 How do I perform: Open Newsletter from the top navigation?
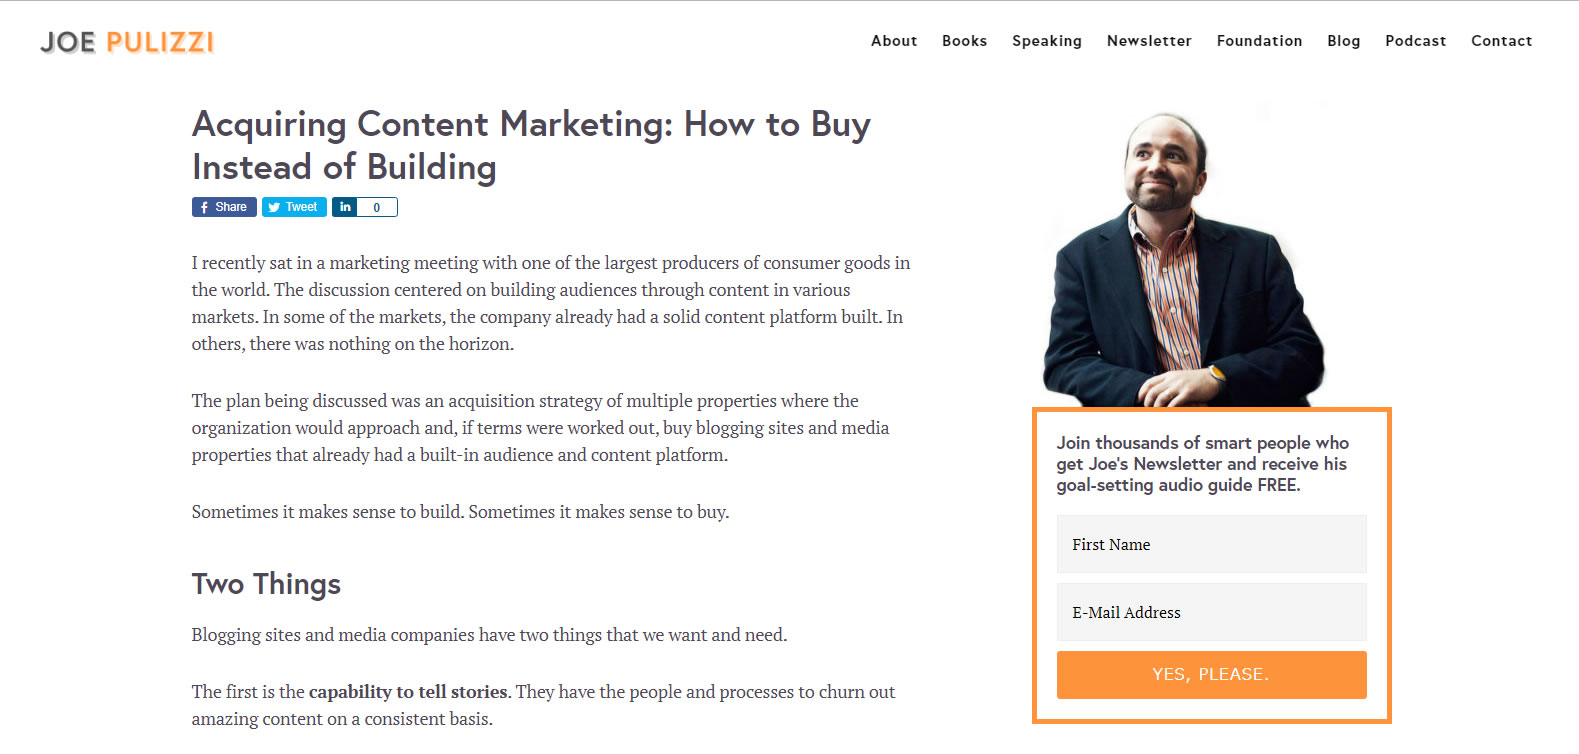[1149, 41]
